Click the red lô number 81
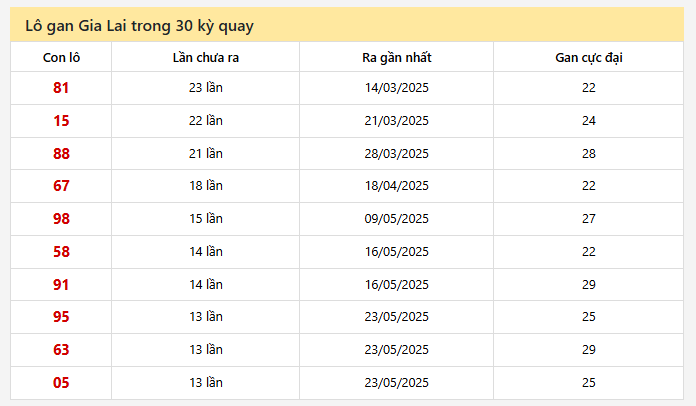696x406 pixels. coord(61,88)
